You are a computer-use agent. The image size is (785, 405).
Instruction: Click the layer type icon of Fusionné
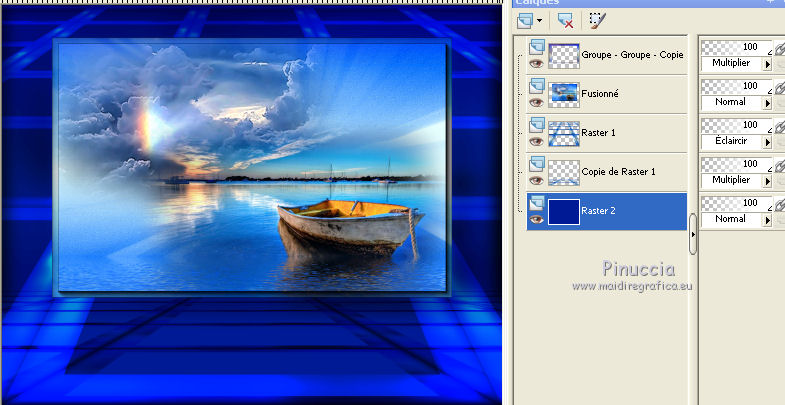(537, 86)
